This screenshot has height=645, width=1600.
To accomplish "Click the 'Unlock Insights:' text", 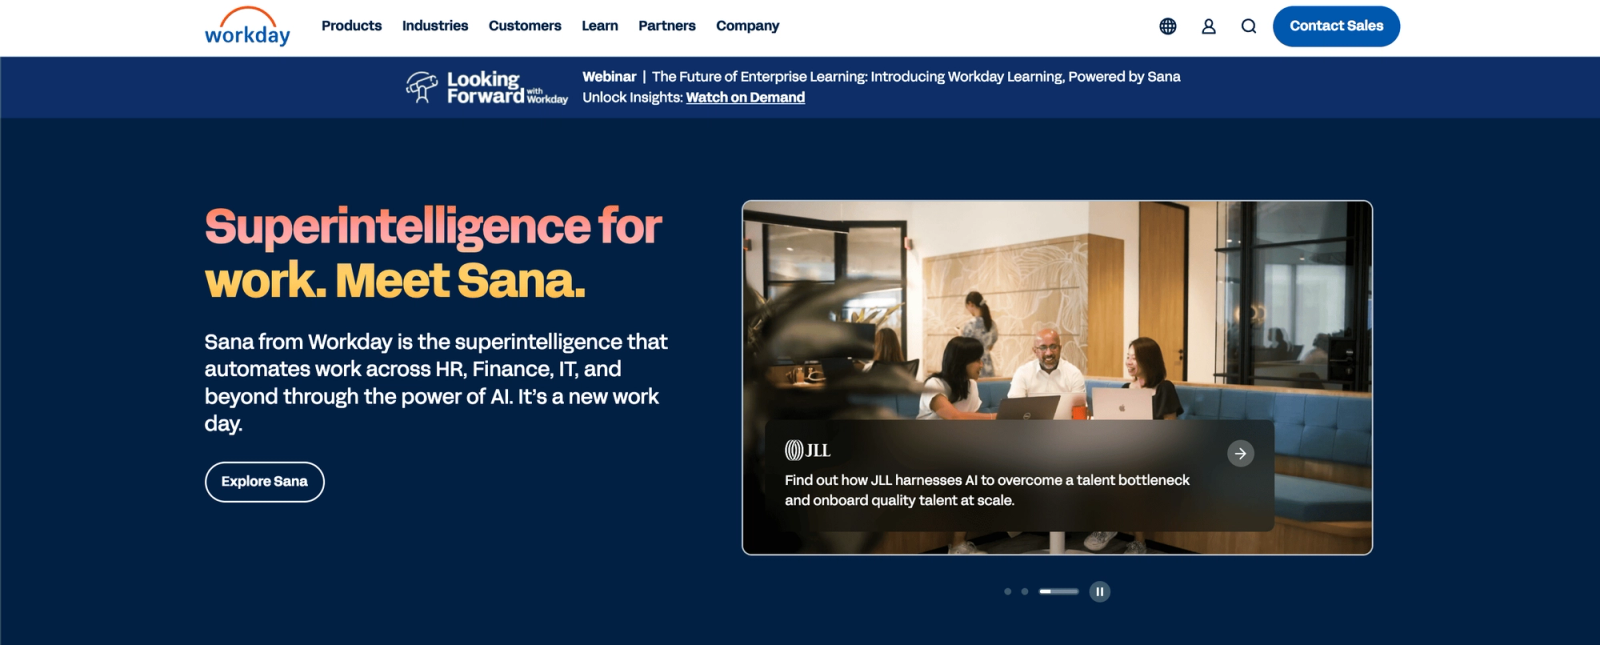I will (x=632, y=97).
